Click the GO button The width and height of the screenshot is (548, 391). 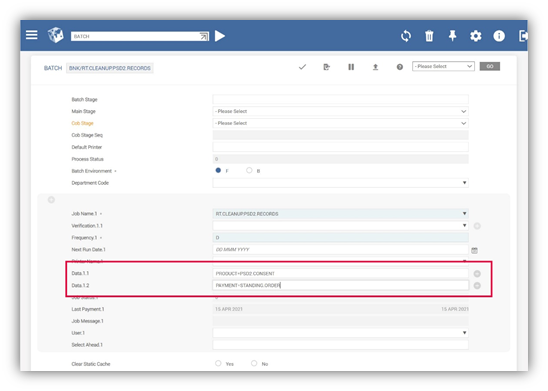pyautogui.click(x=490, y=66)
